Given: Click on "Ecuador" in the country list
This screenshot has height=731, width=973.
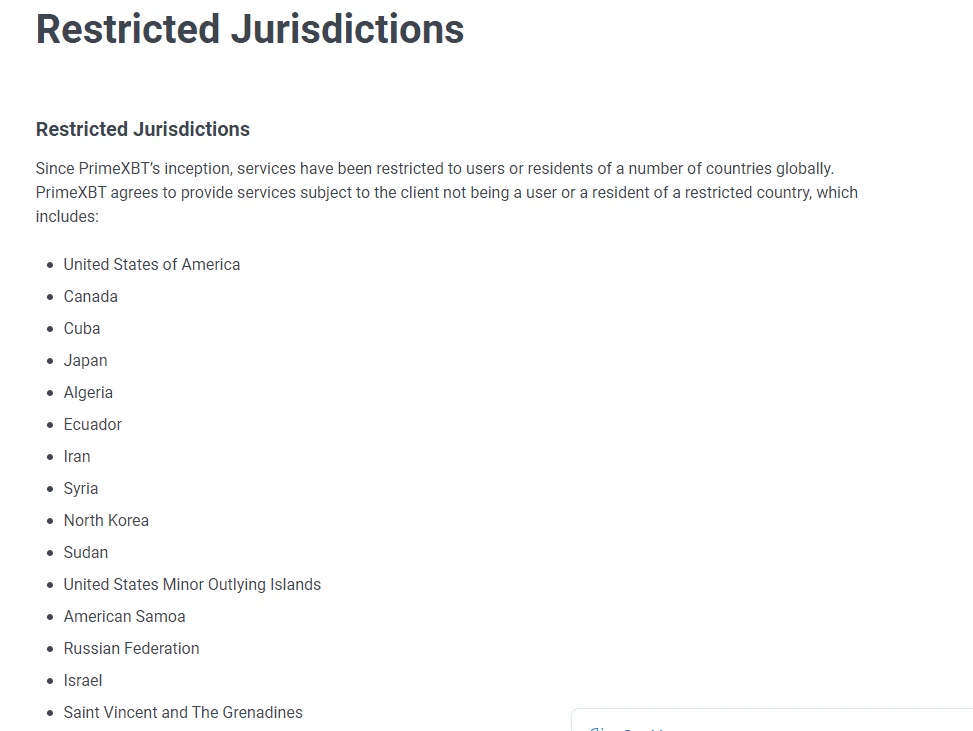Looking at the screenshot, I should coord(93,424).
